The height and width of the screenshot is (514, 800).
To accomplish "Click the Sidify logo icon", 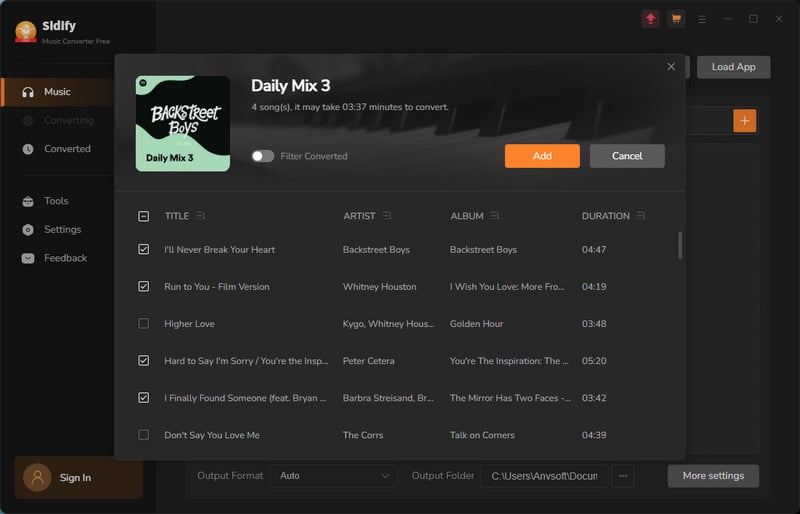I will point(26,32).
